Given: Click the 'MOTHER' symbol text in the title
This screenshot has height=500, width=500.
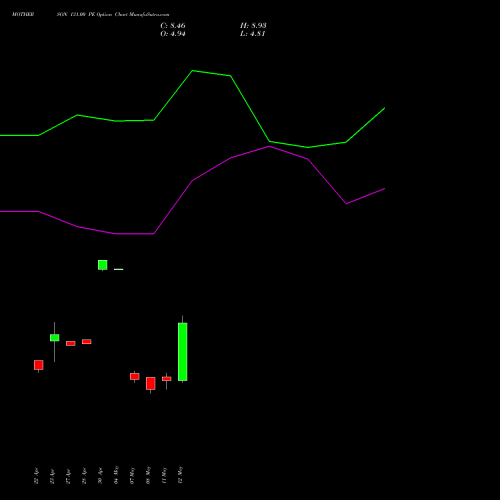Looking at the screenshot, I should pos(23,15).
